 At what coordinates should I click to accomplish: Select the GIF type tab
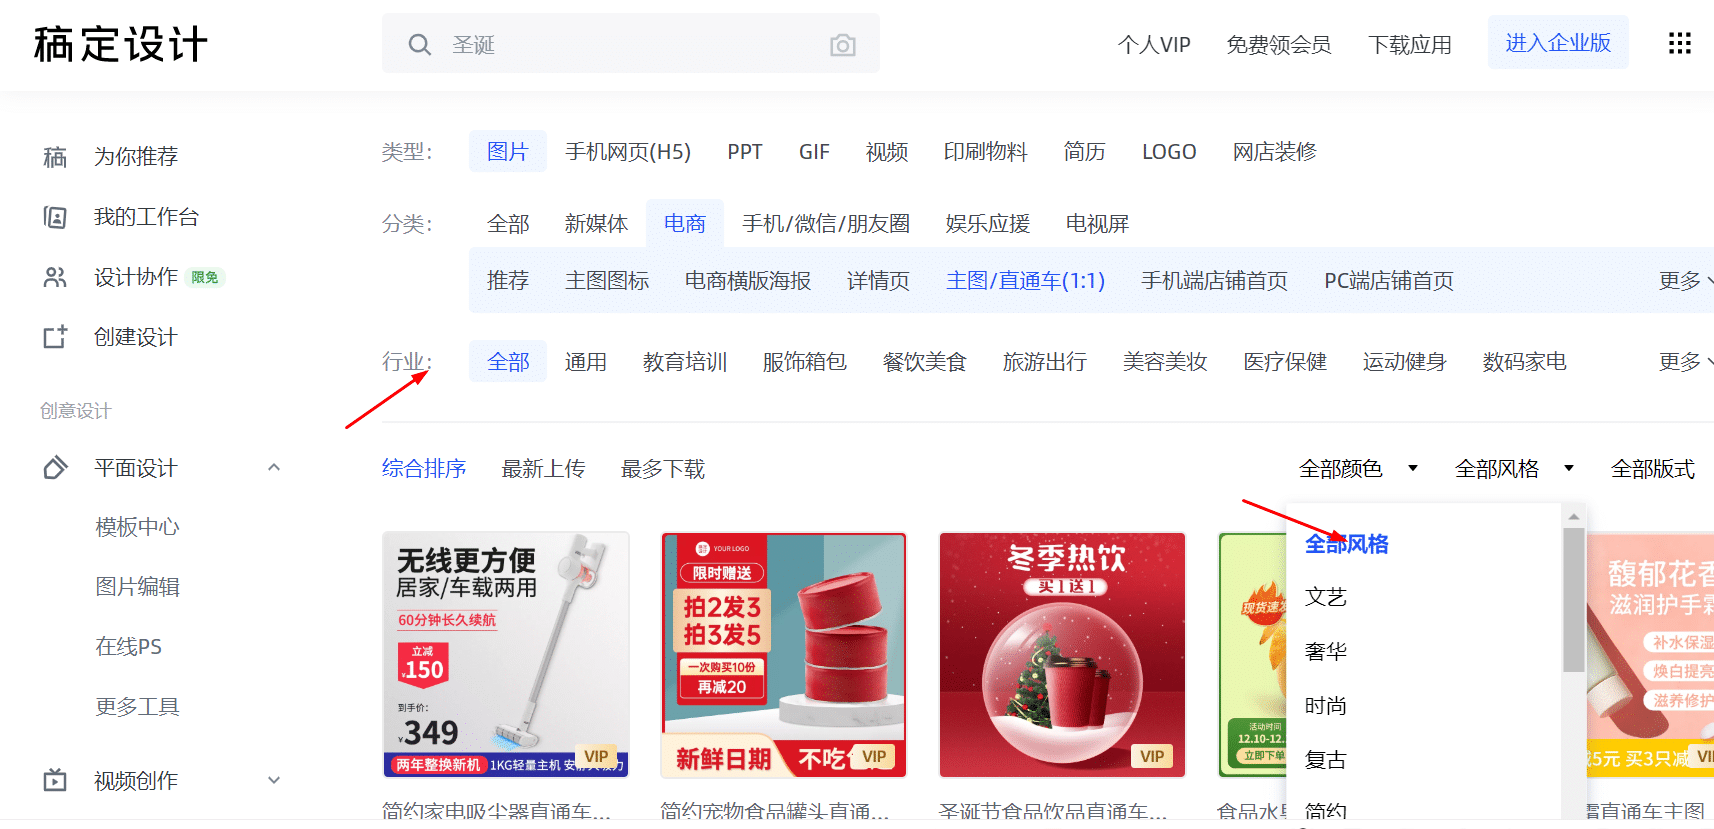point(814,152)
